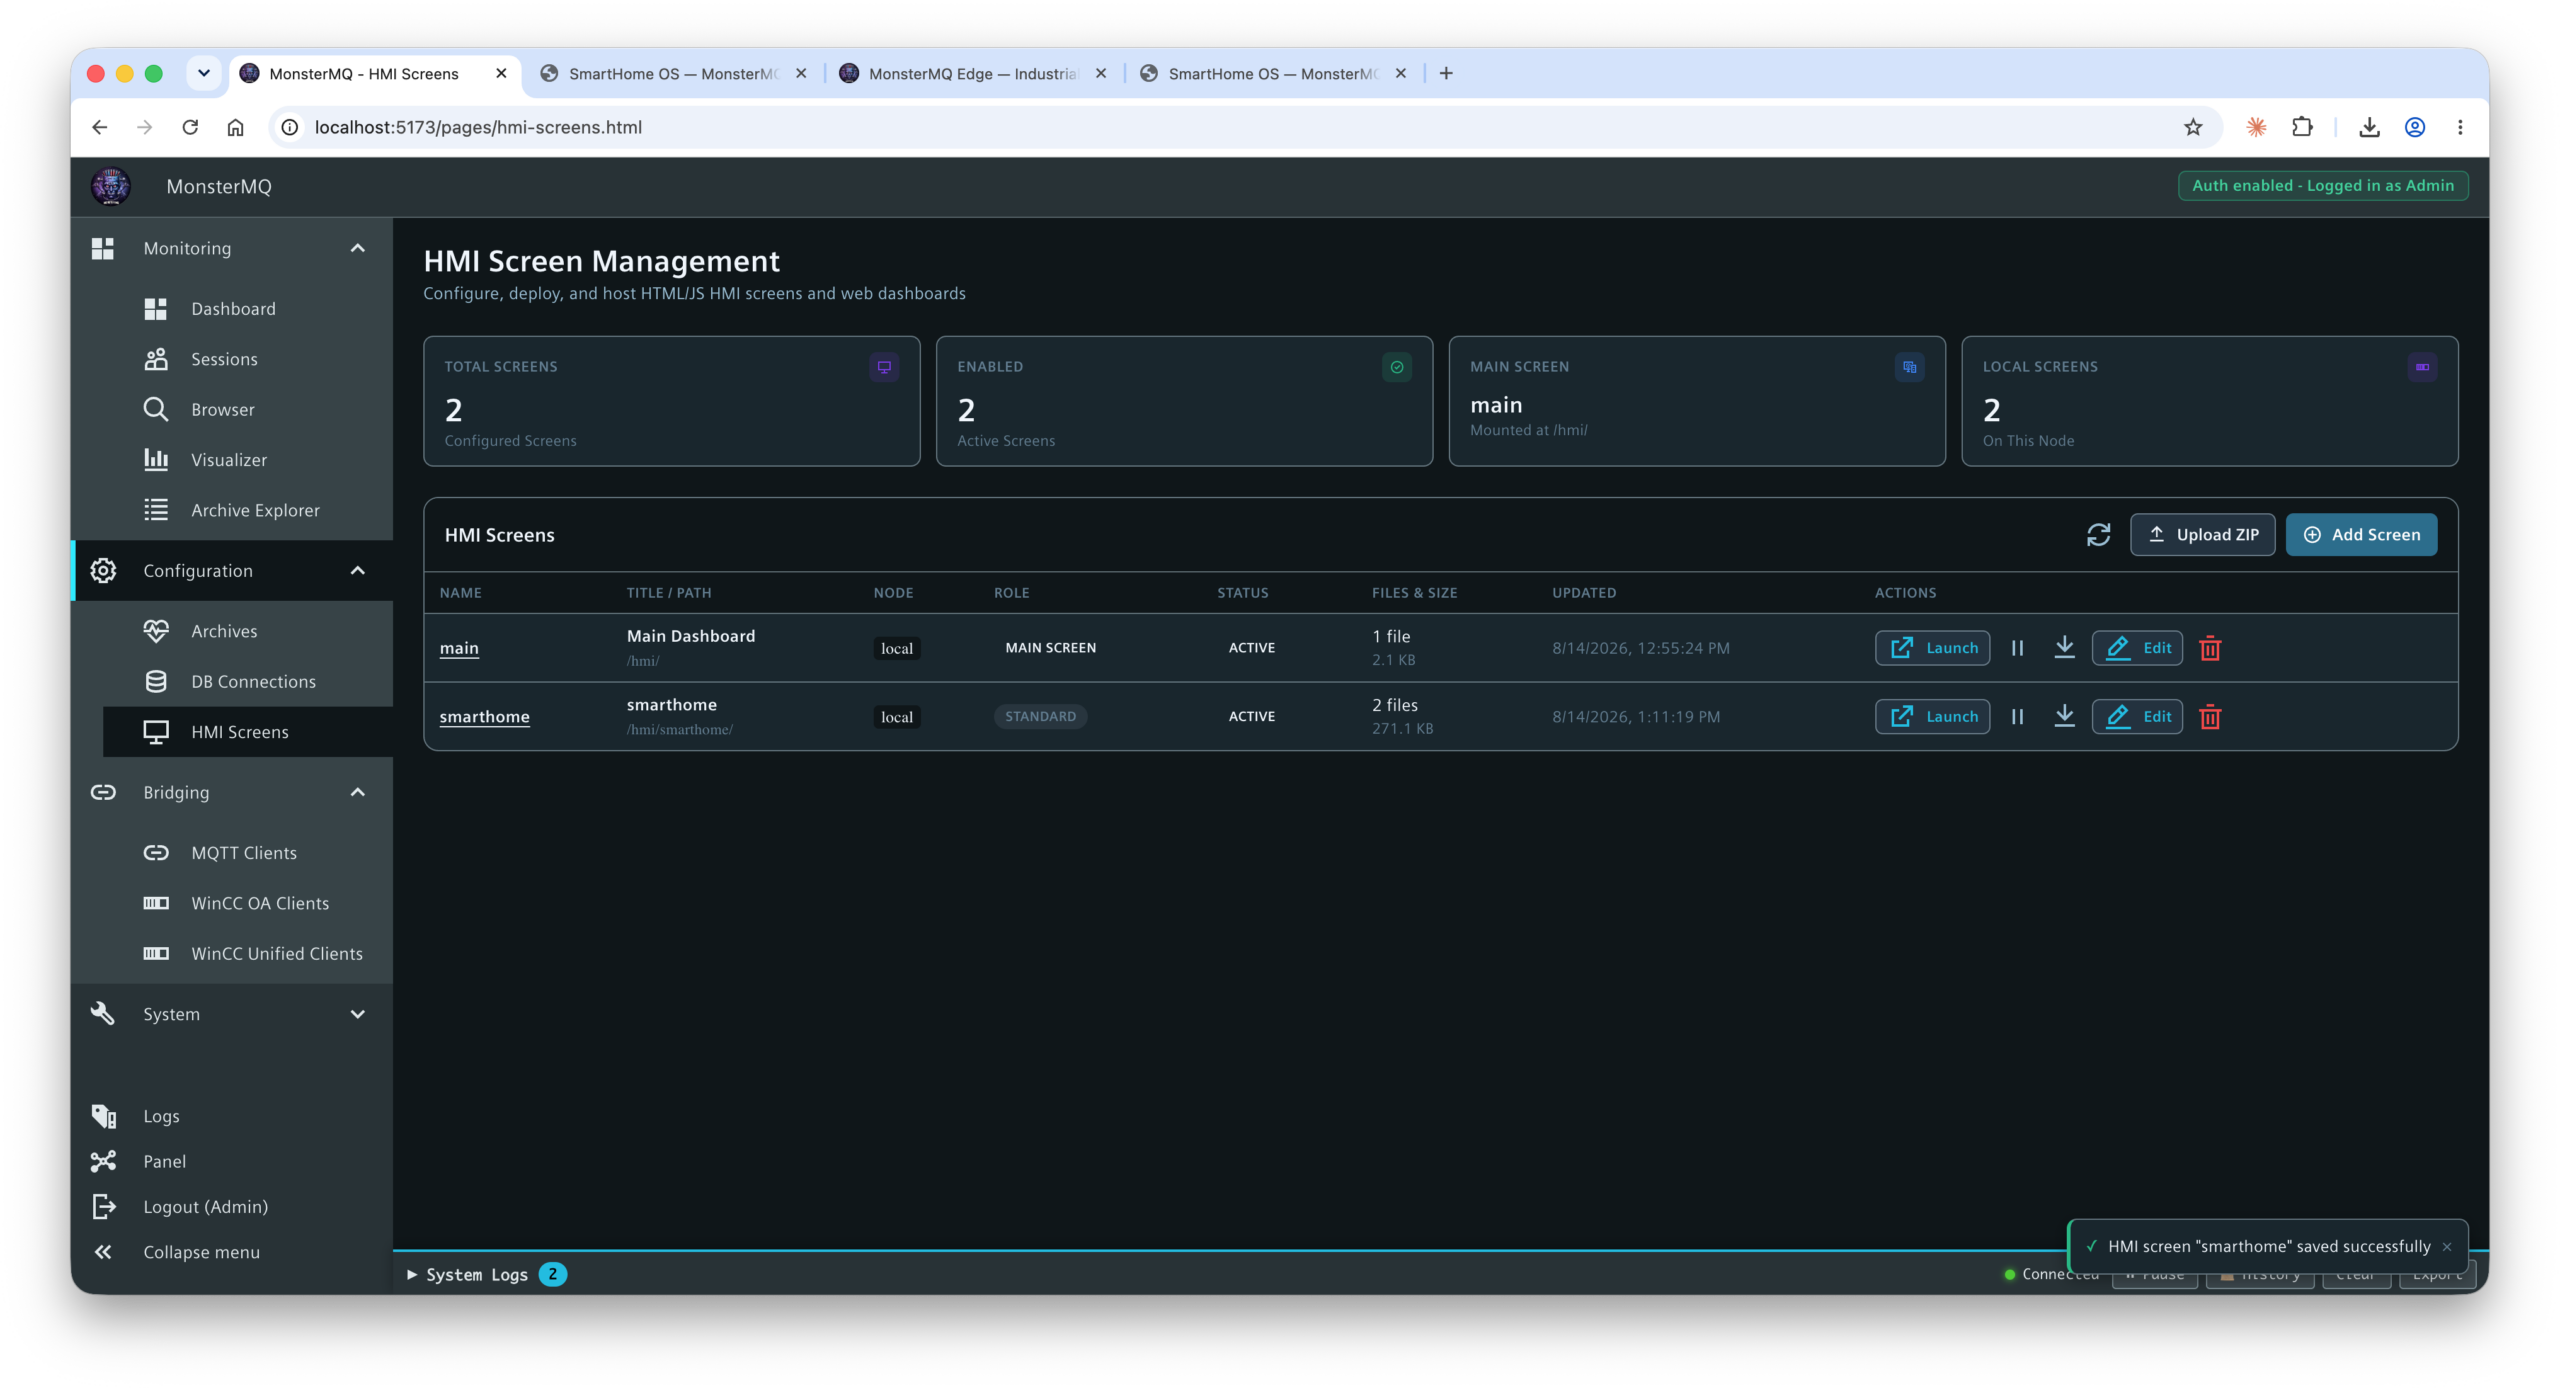Edit the main screen
The image size is (2560, 1388).
pyautogui.click(x=2137, y=648)
